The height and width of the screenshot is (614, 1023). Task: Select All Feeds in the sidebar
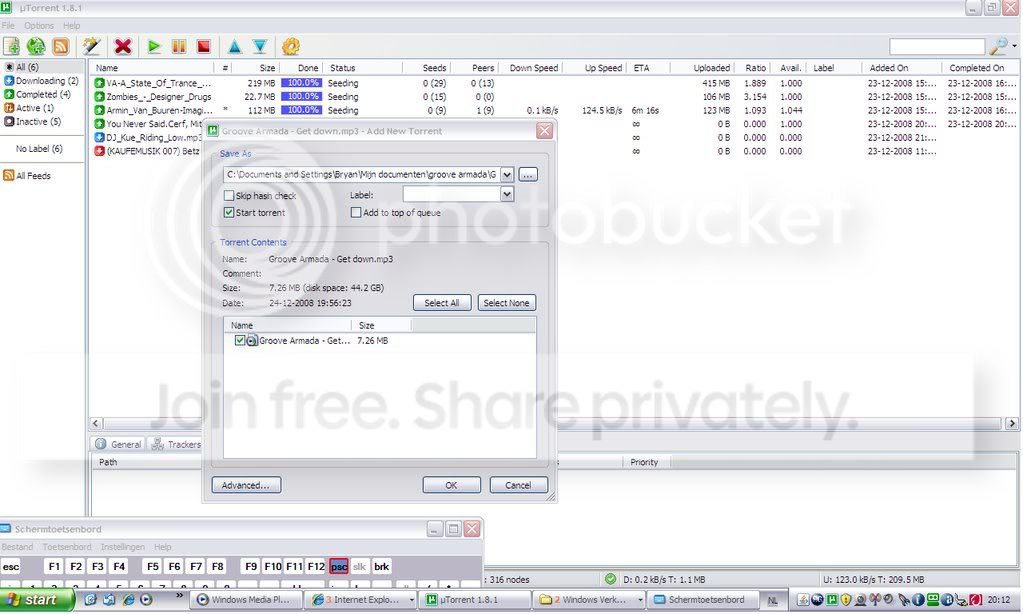pyautogui.click(x=27, y=176)
